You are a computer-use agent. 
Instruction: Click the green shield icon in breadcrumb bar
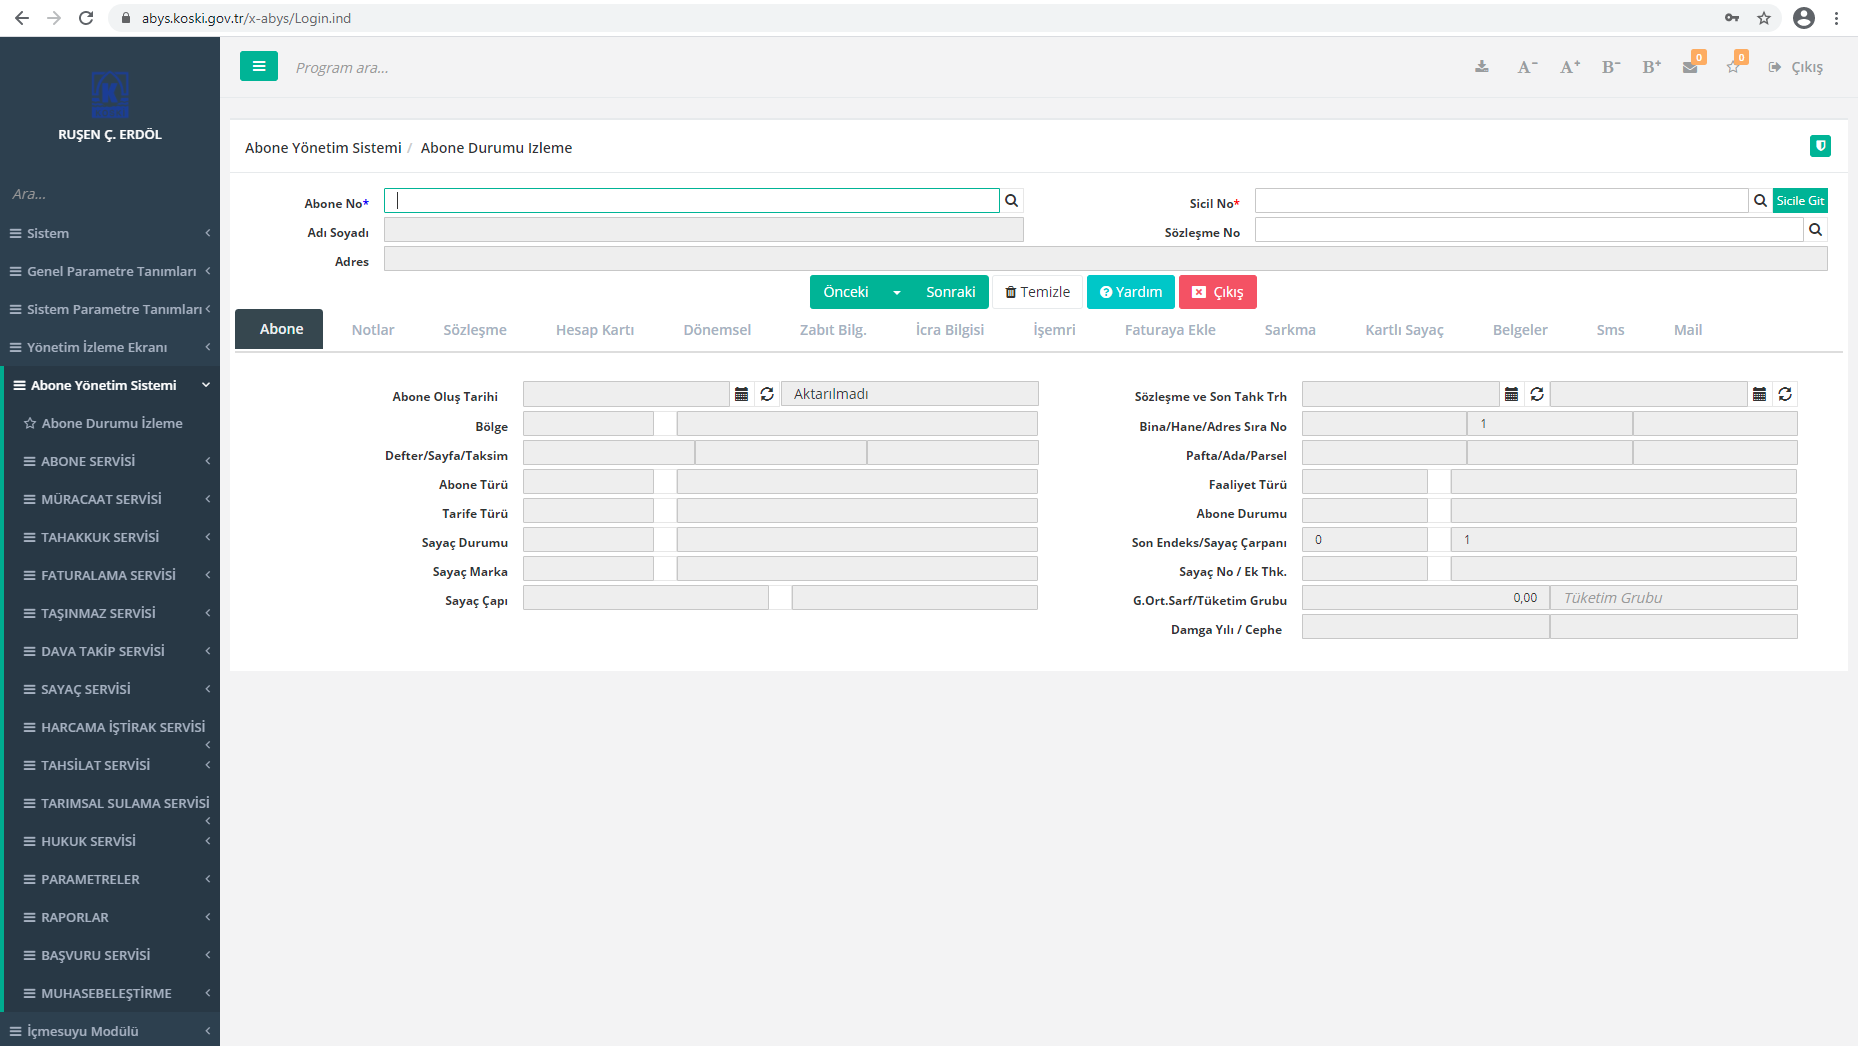(1820, 146)
